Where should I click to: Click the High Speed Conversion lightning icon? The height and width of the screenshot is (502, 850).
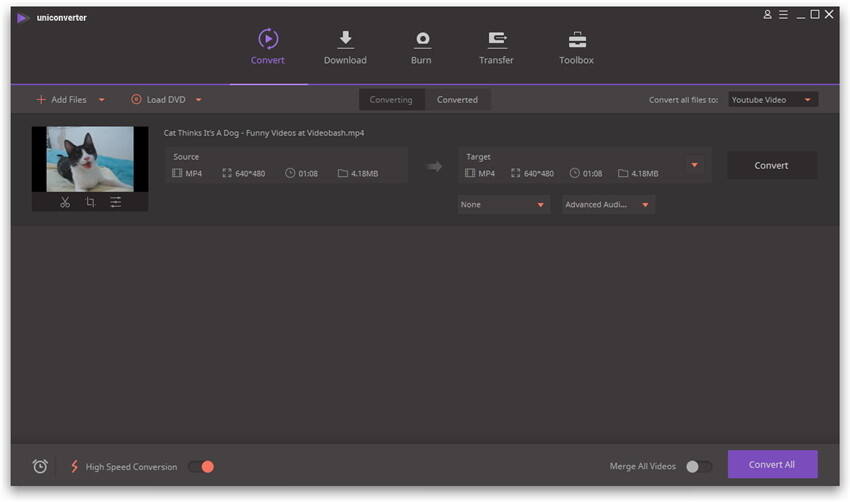point(74,466)
